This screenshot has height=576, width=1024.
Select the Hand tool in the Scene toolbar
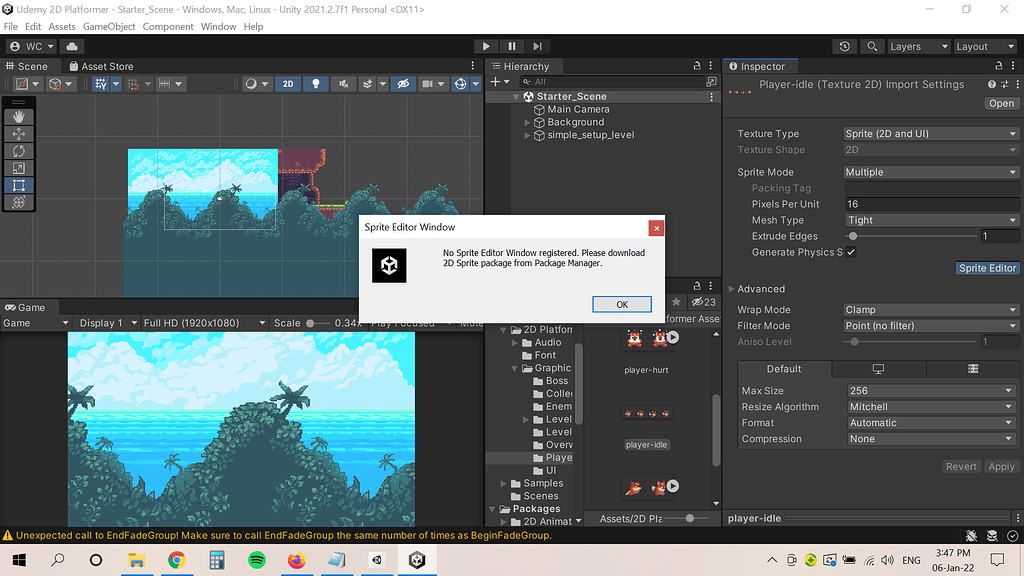19,114
